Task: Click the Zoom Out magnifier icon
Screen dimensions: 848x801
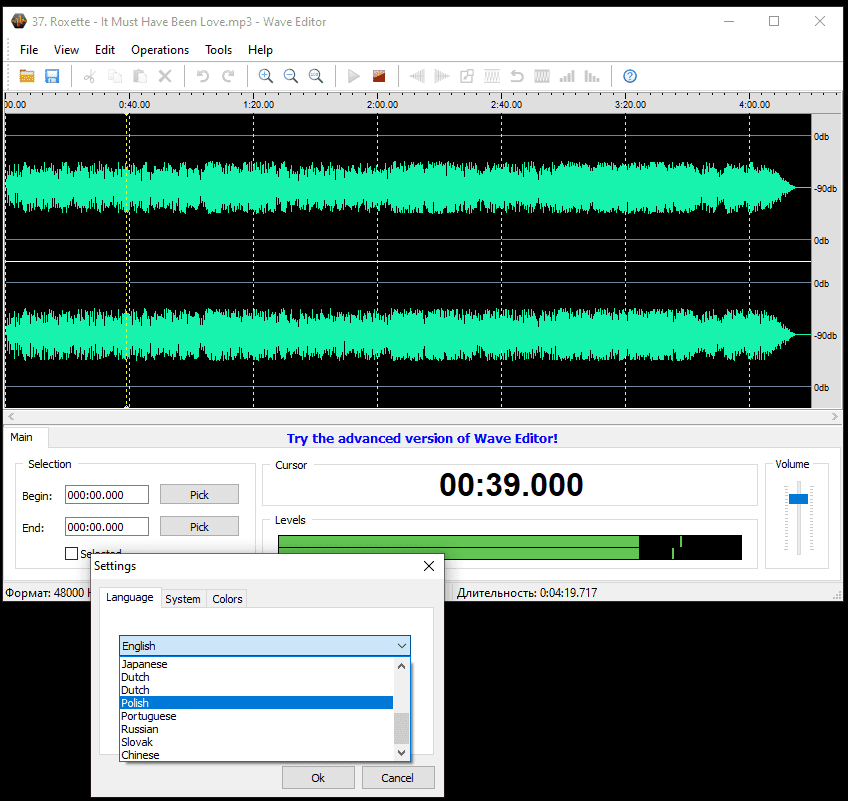Action: 291,76
